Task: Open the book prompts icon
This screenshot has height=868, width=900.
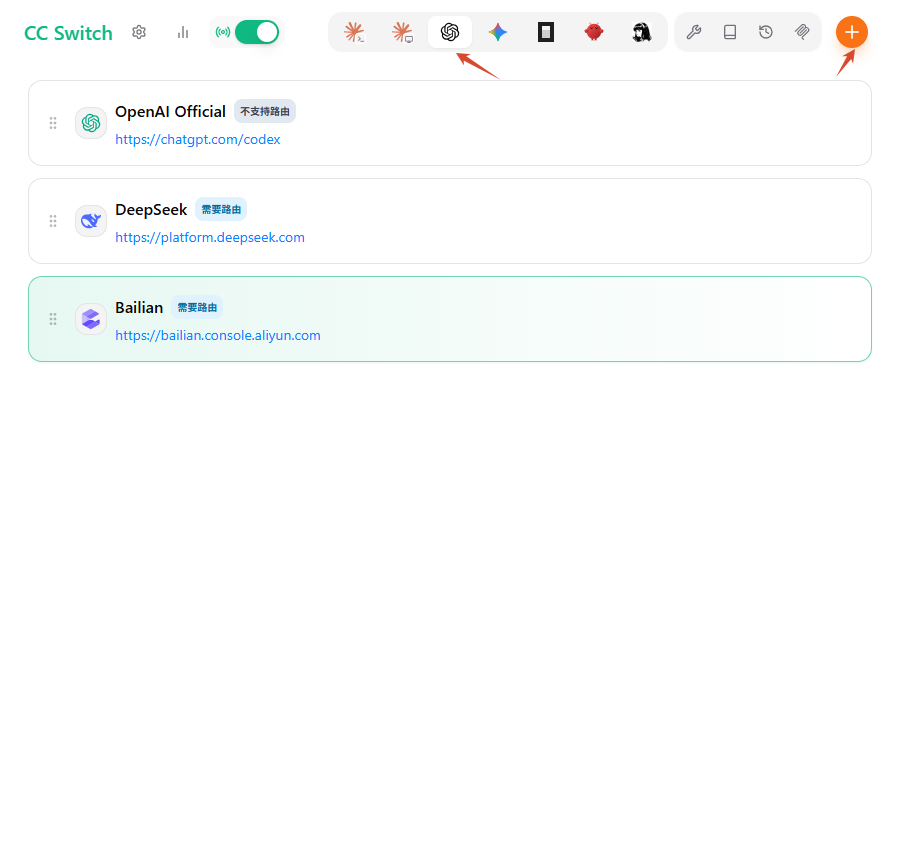Action: tap(730, 32)
